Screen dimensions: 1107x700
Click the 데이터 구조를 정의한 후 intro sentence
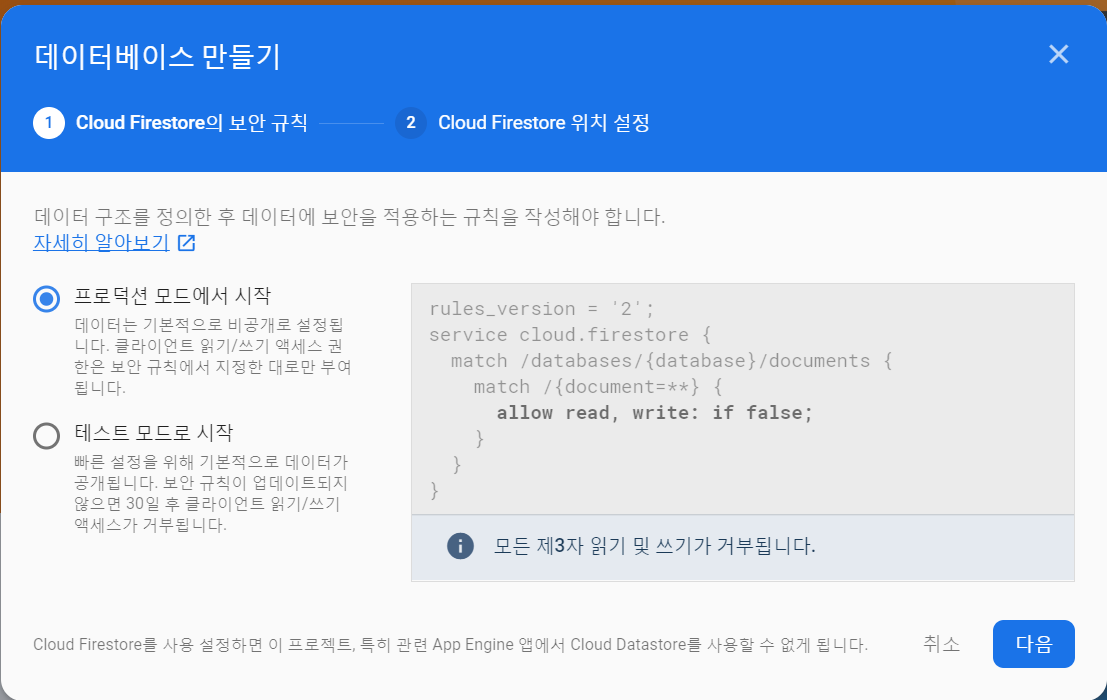click(x=349, y=216)
